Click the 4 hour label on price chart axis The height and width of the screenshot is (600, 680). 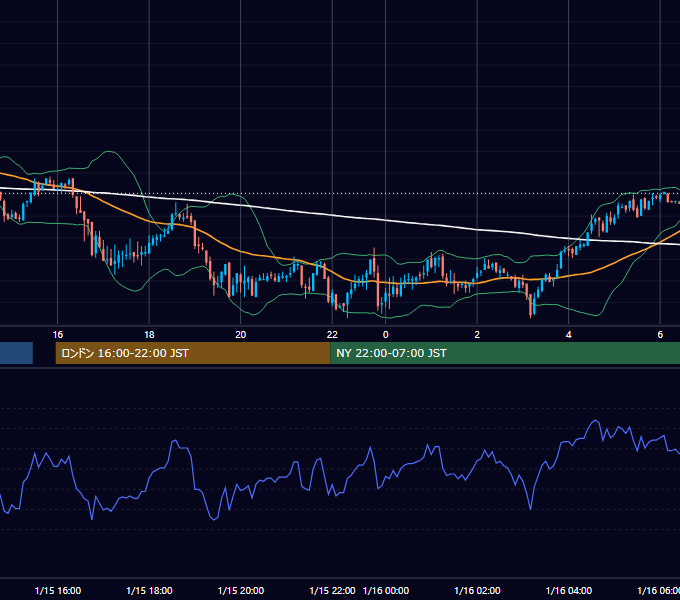(569, 335)
